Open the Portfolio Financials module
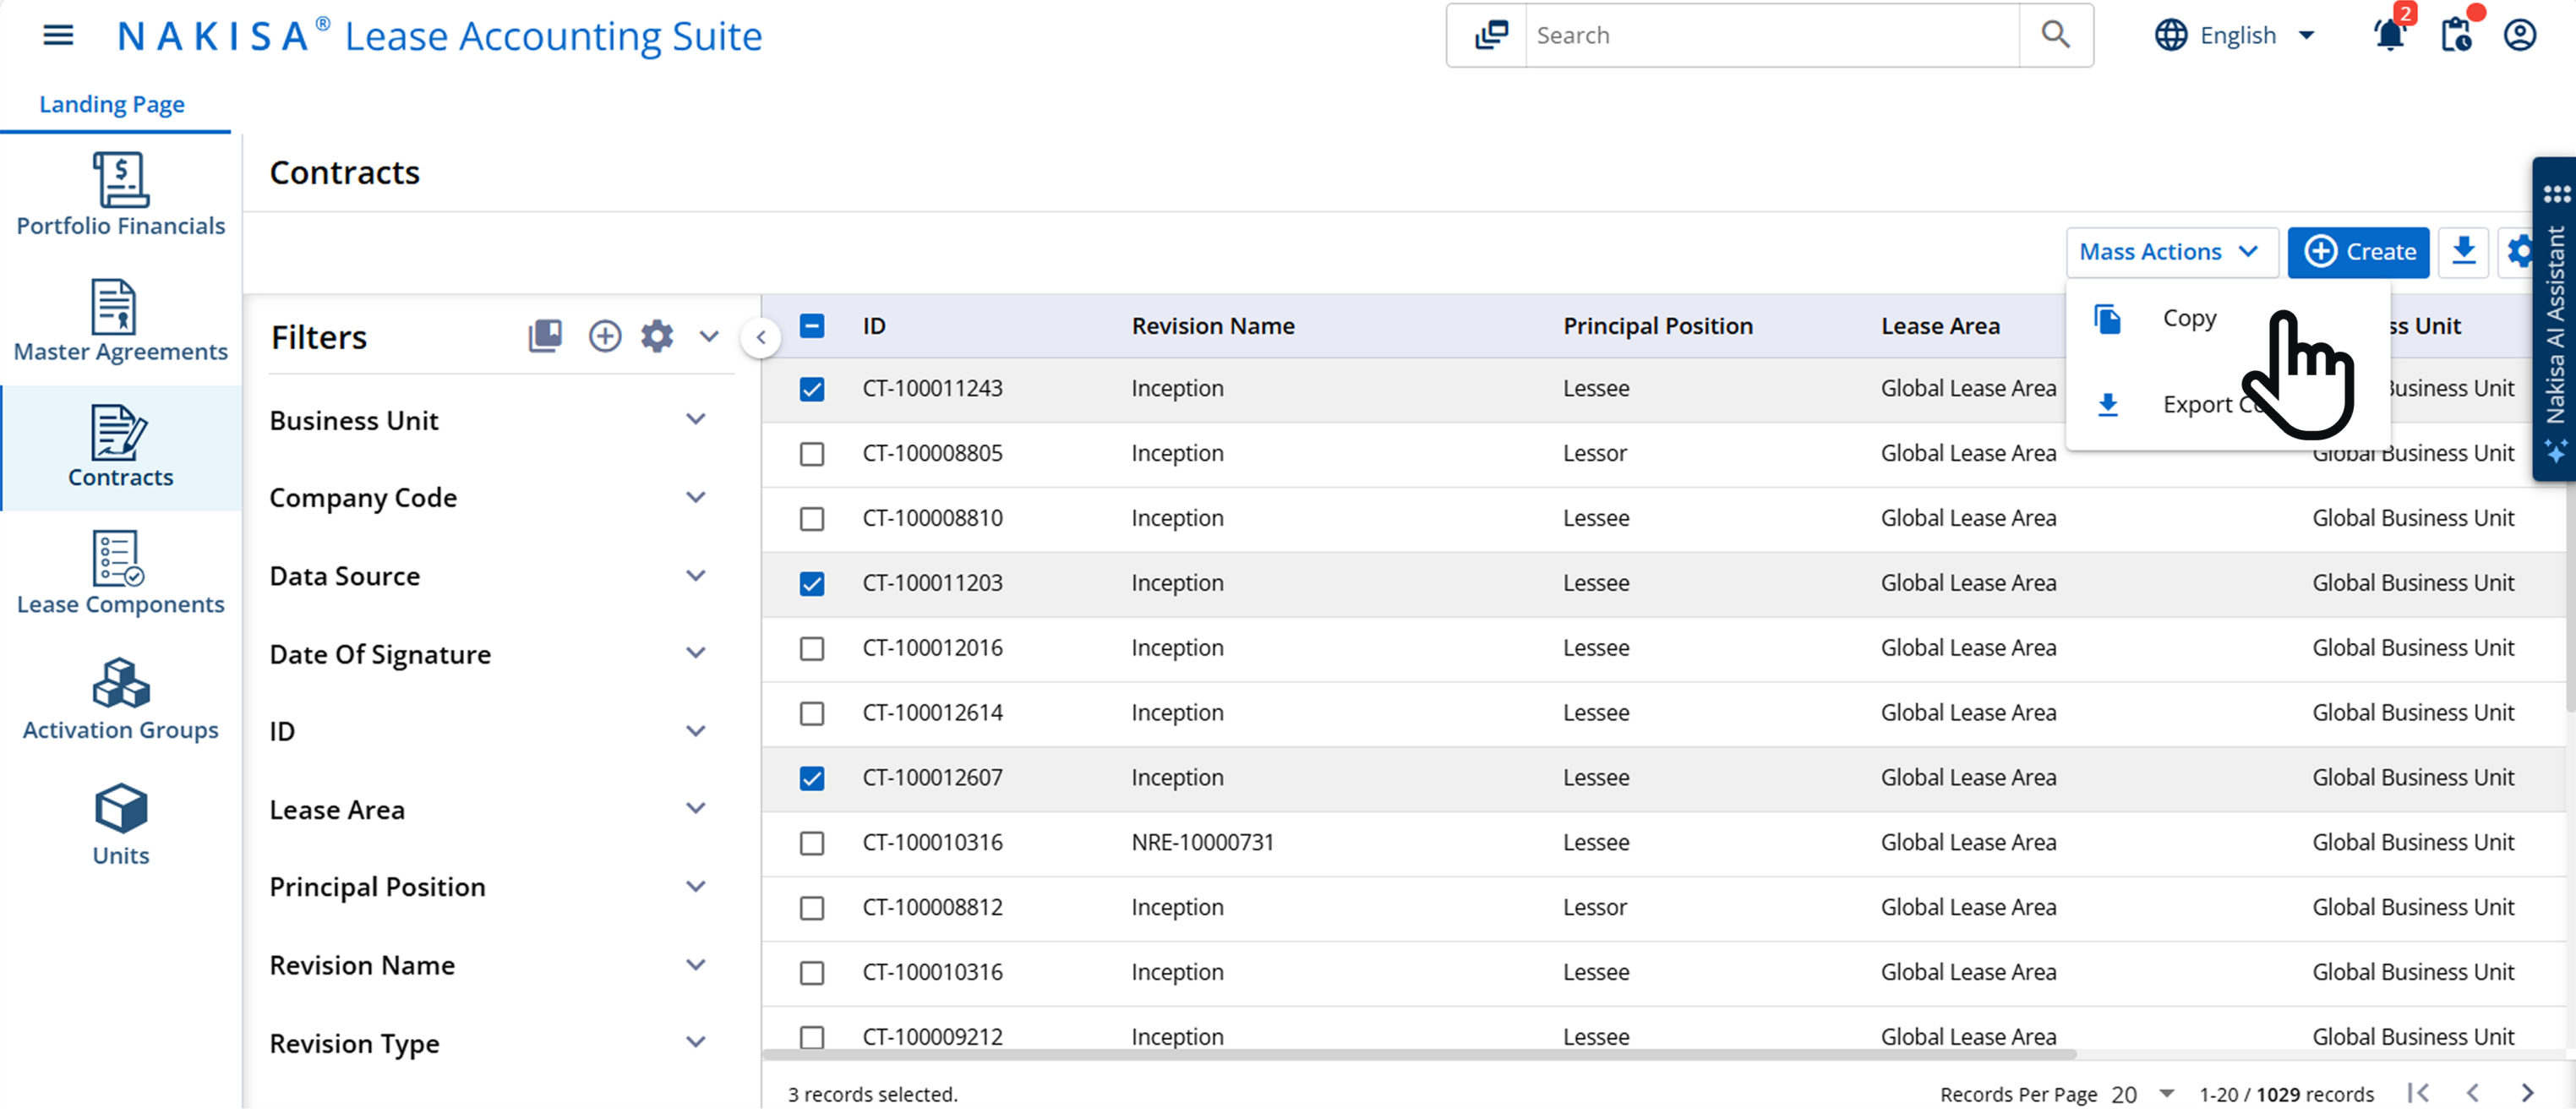The height and width of the screenshot is (1109, 2576). [x=120, y=195]
